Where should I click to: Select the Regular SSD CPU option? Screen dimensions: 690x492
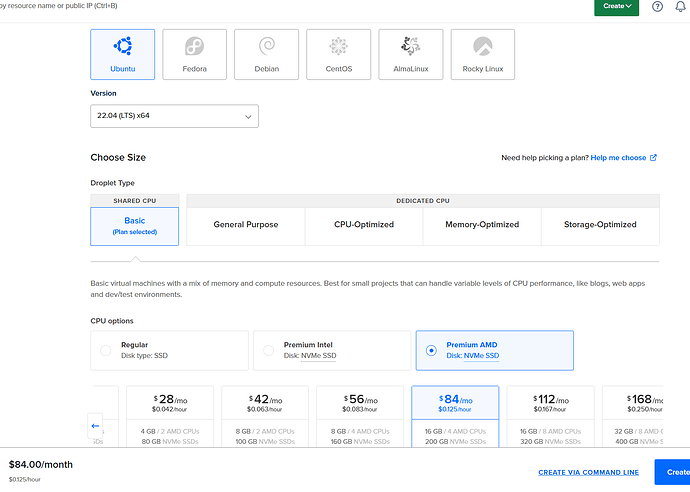(106, 350)
